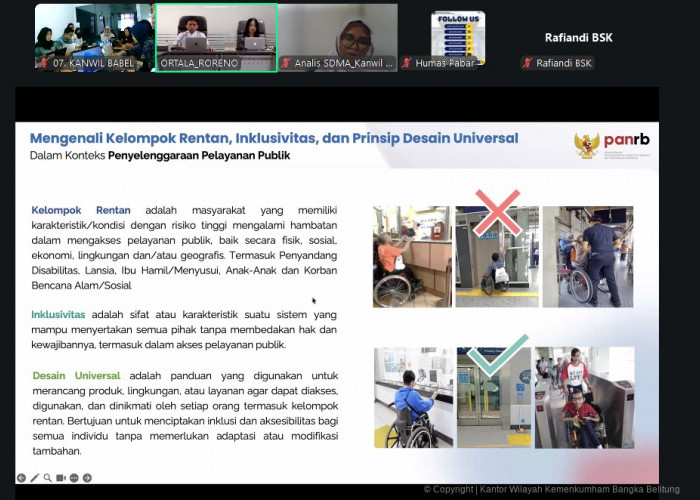Click the muted mic icon on Humas Pabar
Screen dimensions: 700x500
[x=407, y=63]
